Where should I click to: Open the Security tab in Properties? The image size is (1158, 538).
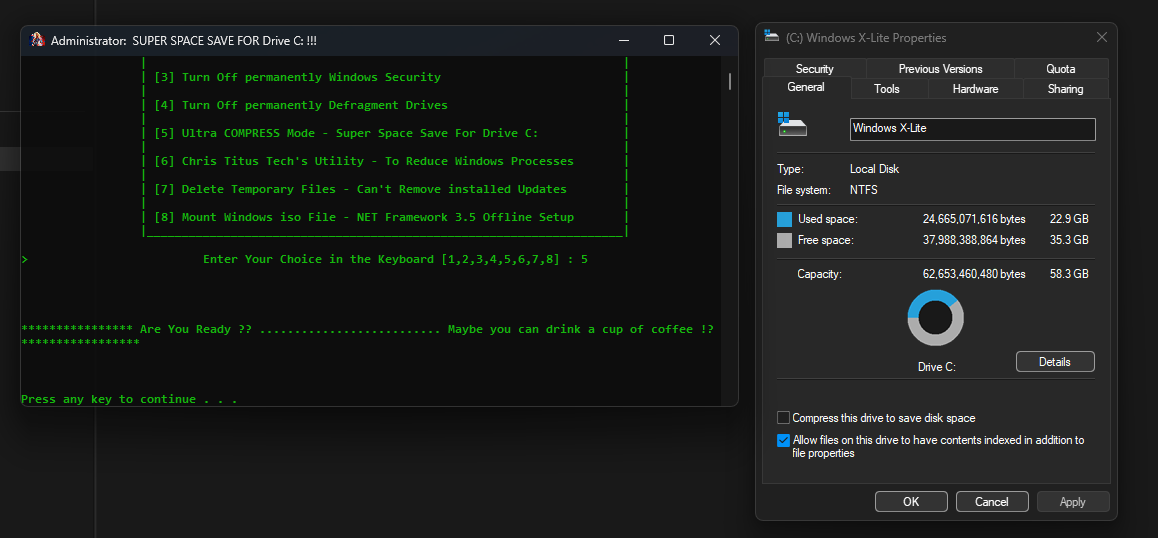815,69
